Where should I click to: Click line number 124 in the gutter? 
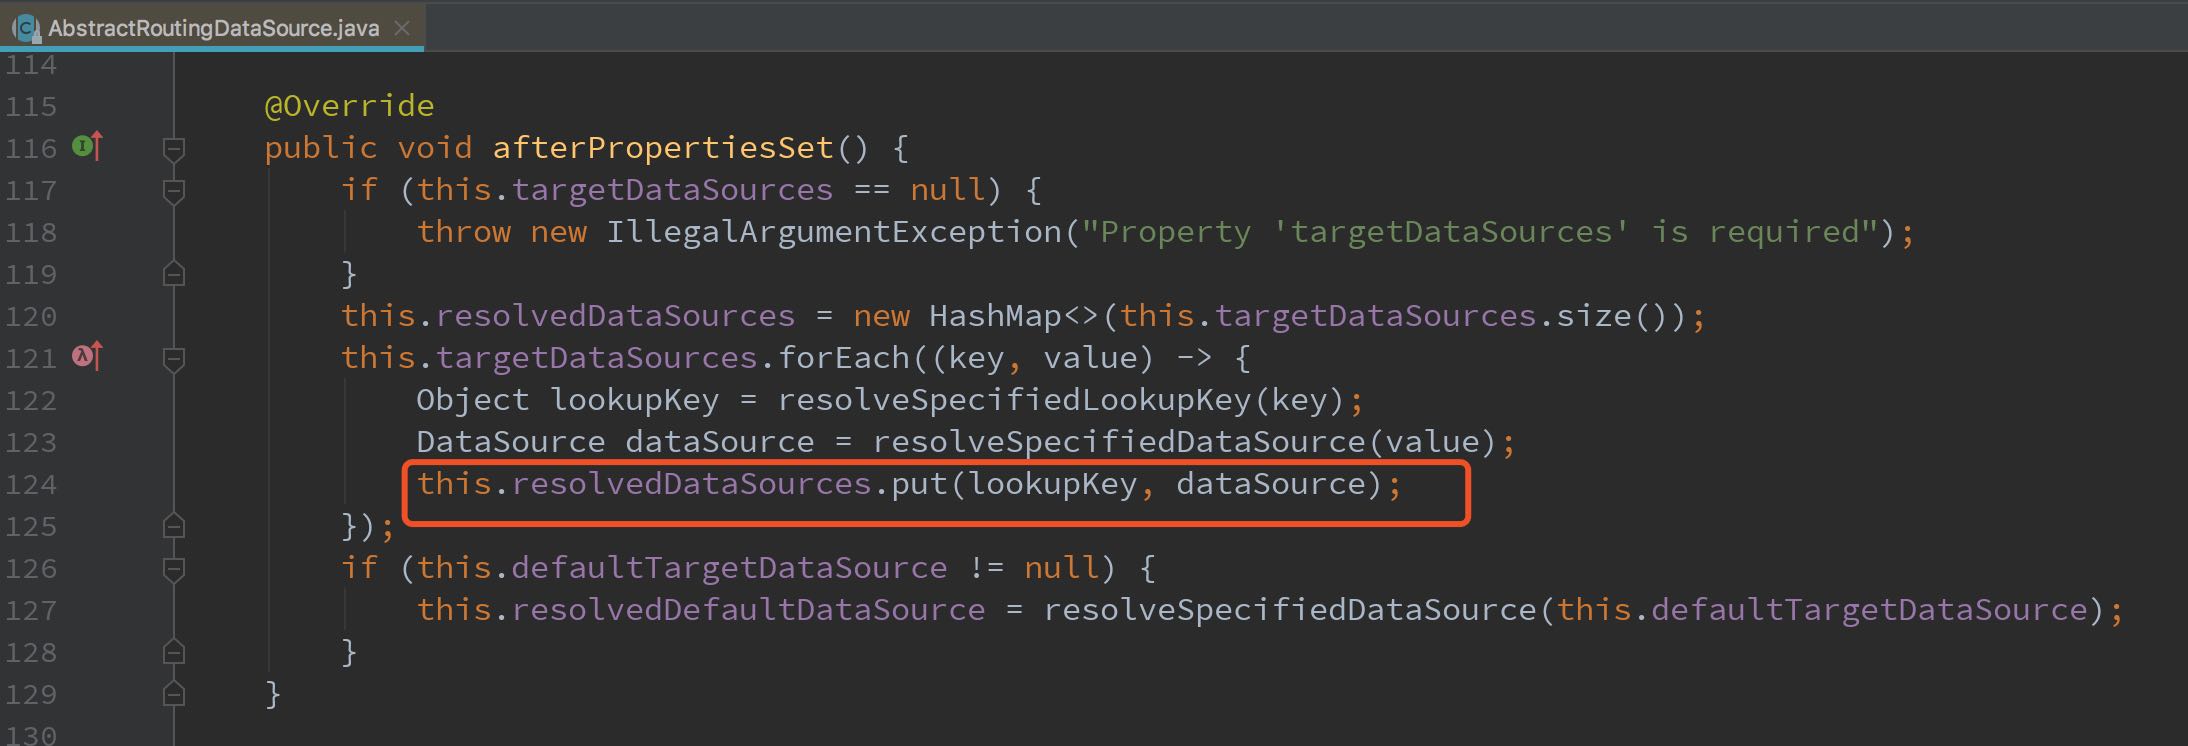(31, 484)
